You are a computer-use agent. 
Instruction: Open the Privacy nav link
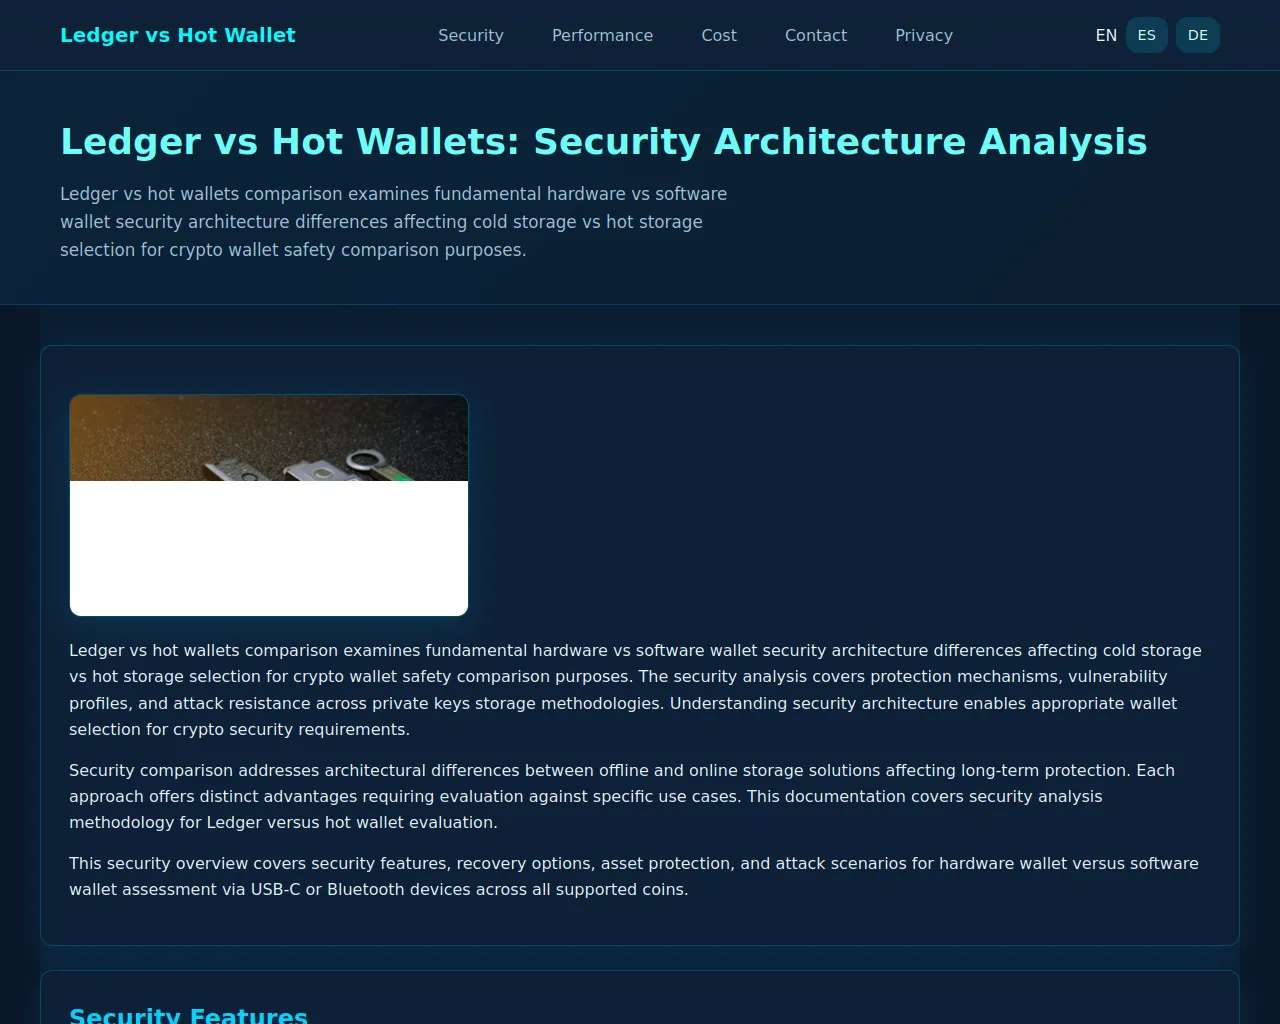click(x=924, y=35)
